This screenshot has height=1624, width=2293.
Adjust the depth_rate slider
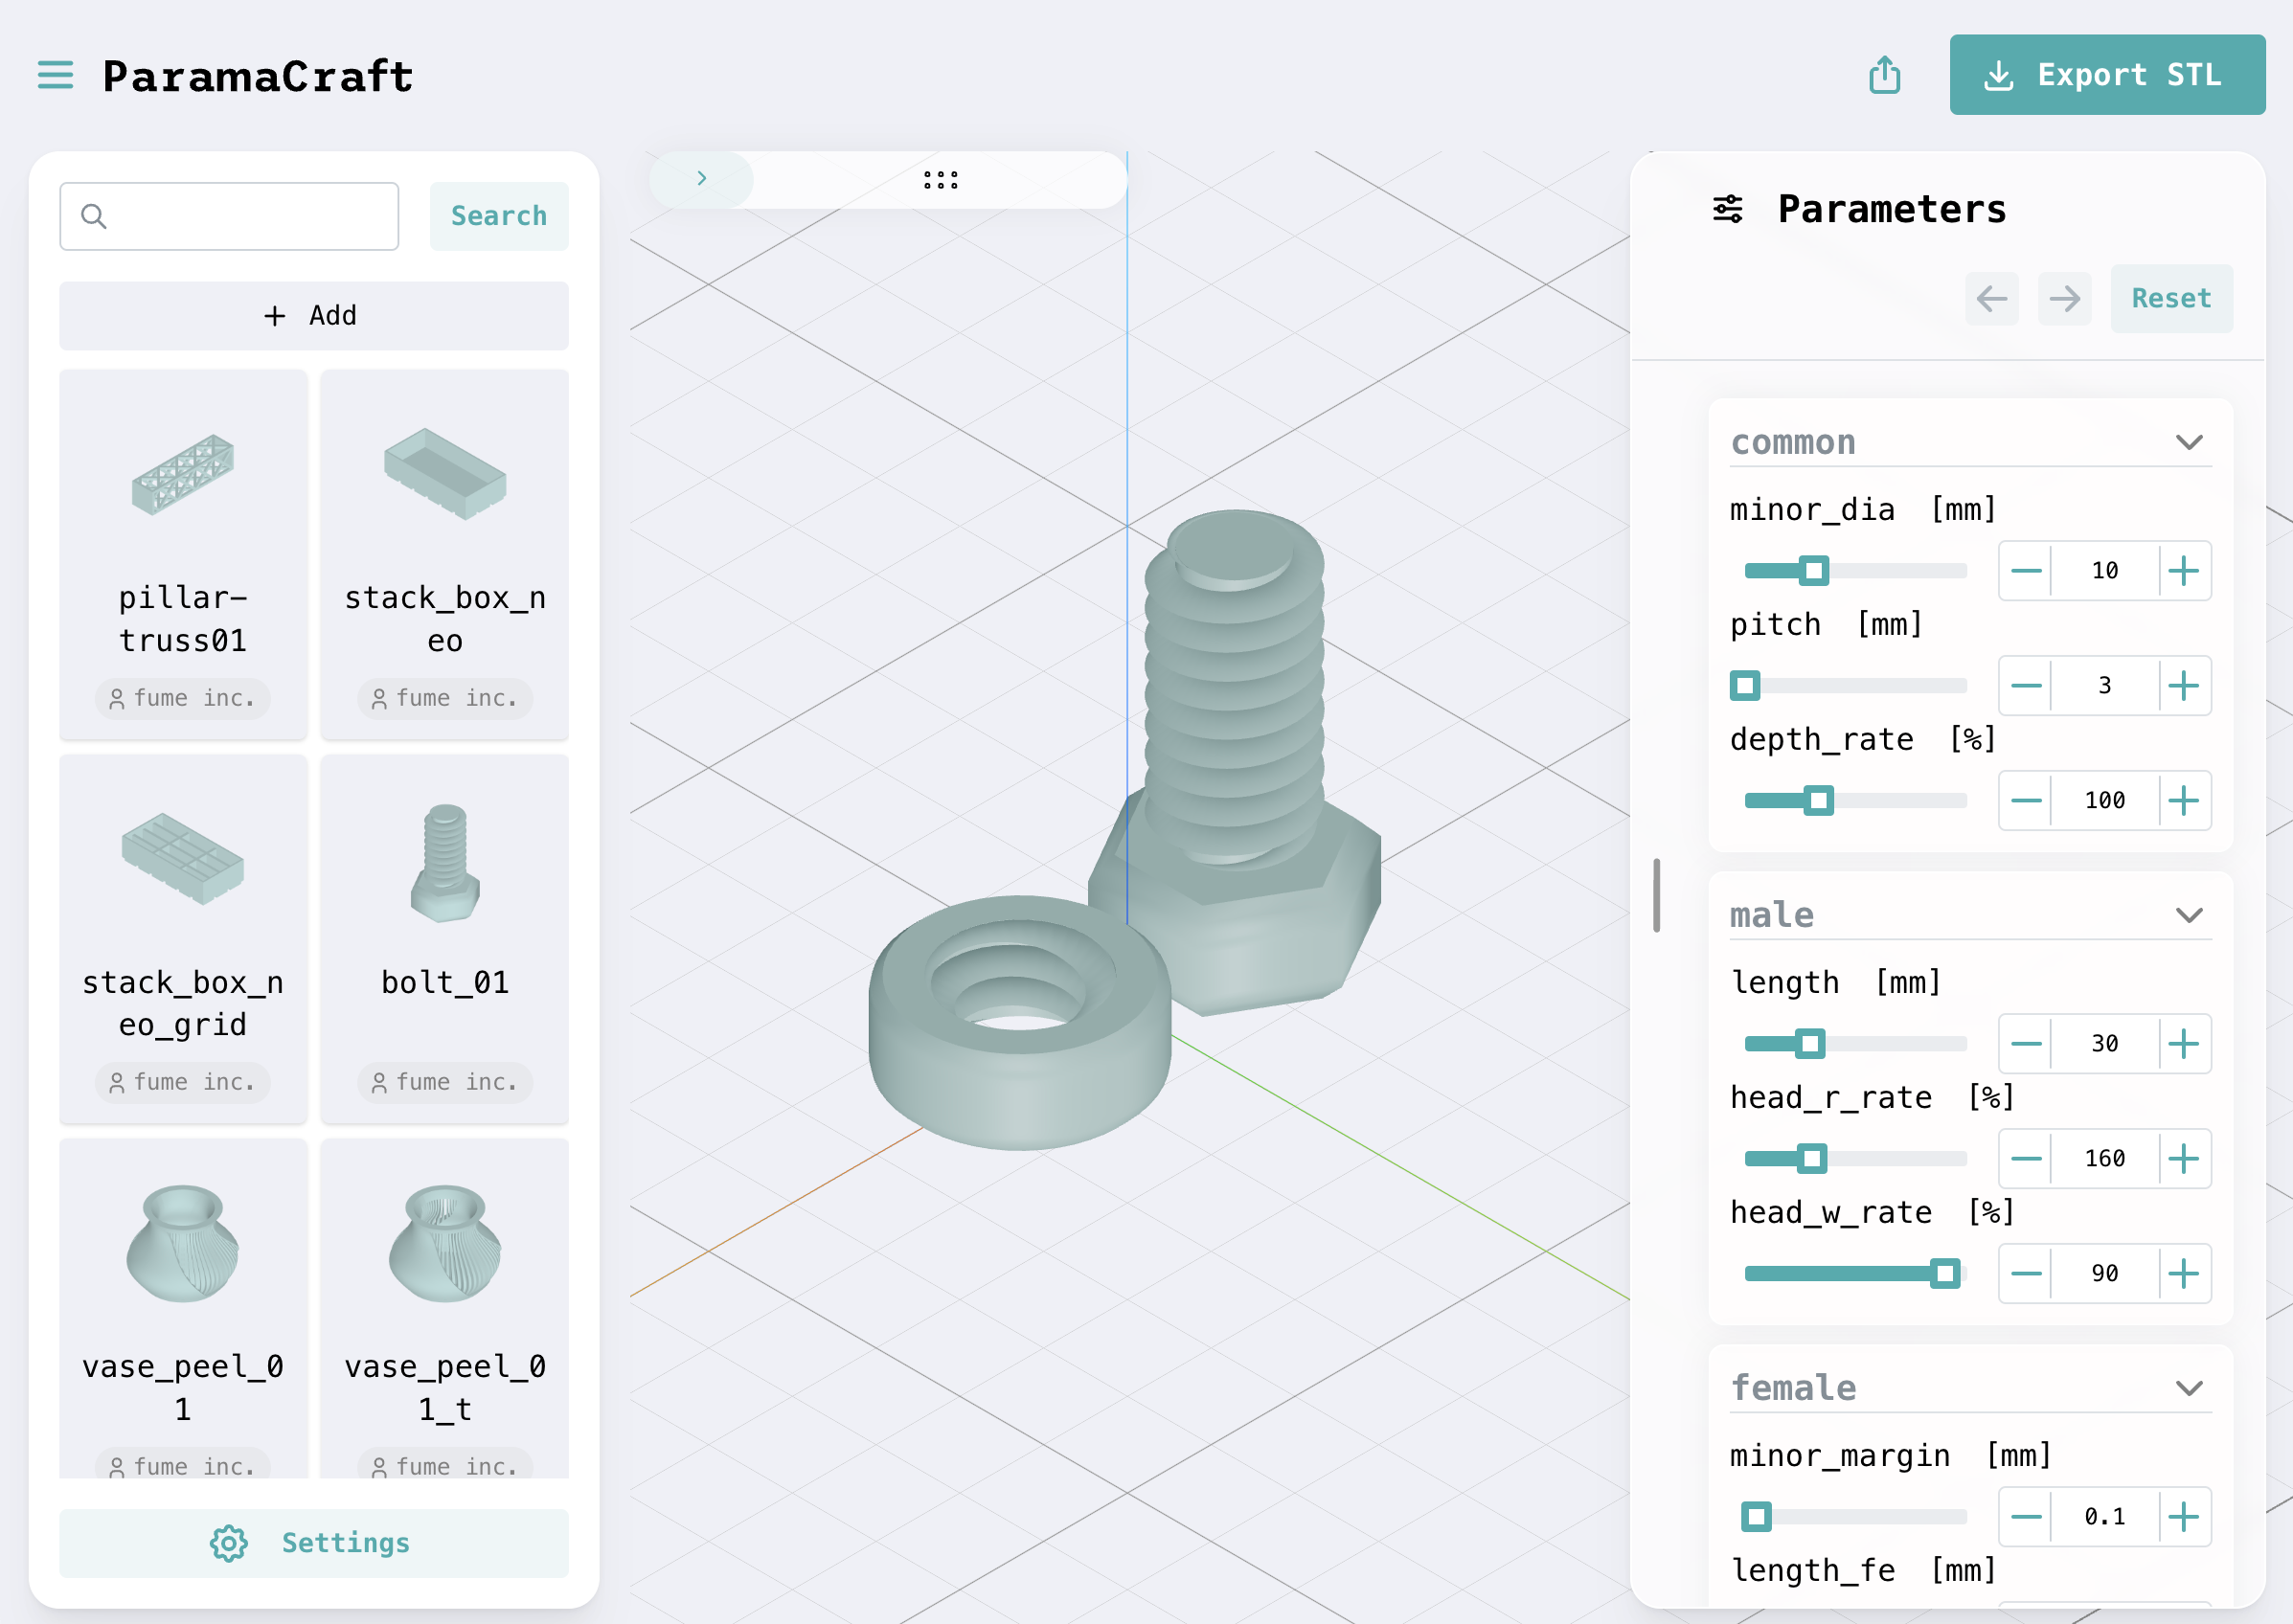(x=1818, y=801)
